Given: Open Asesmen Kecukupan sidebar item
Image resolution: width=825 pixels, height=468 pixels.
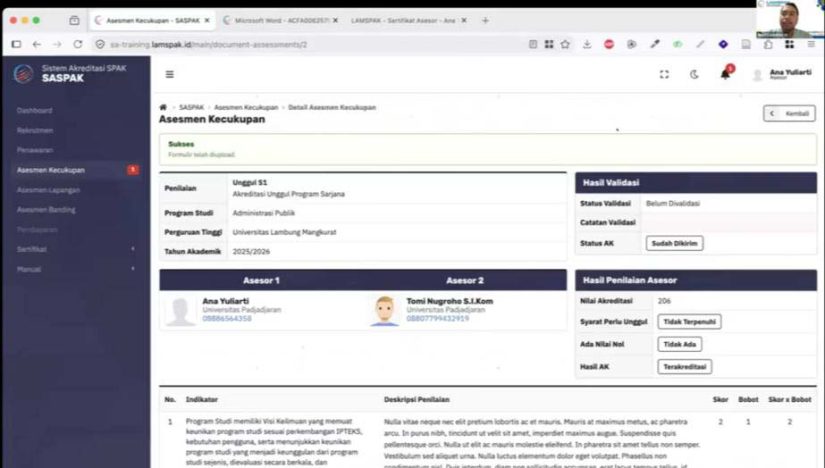Looking at the screenshot, I should [76, 170].
